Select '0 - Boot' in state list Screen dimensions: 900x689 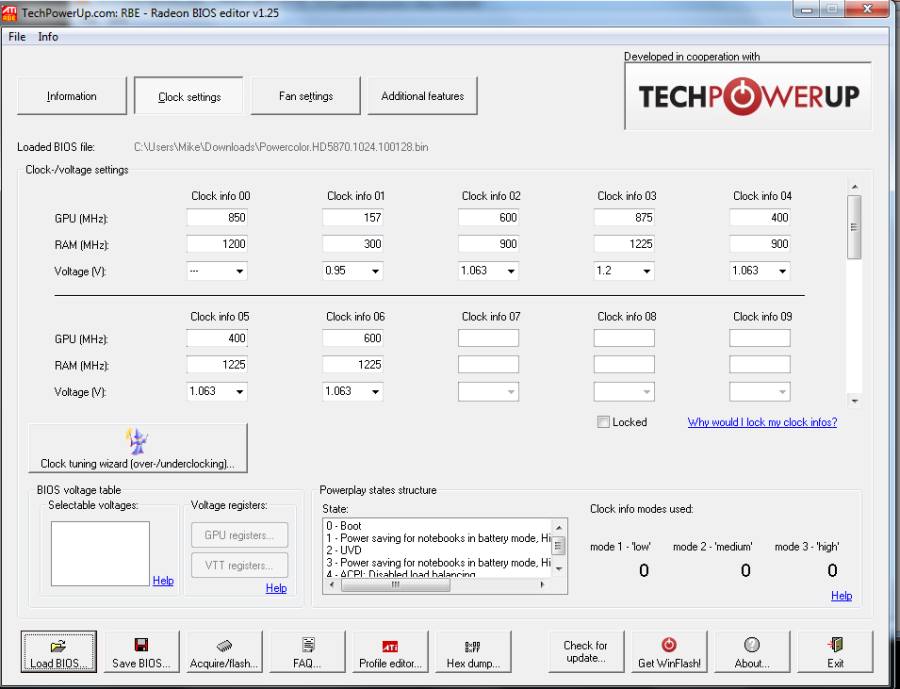[437, 526]
